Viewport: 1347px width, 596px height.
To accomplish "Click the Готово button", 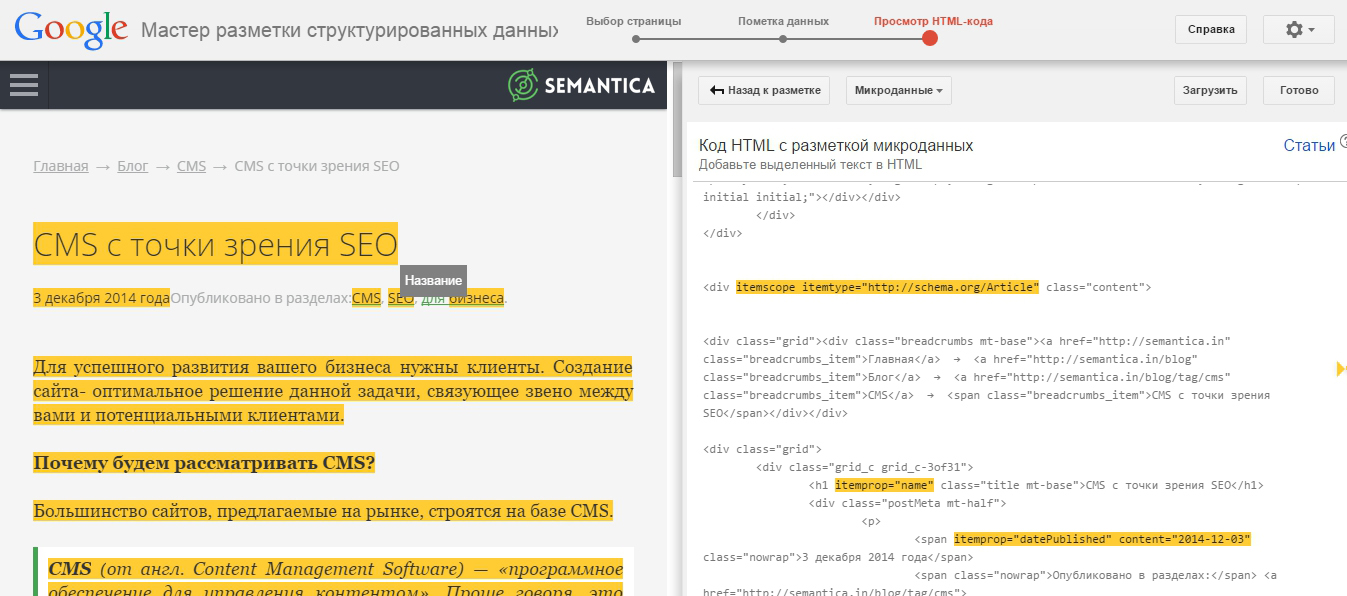I will point(1298,90).
